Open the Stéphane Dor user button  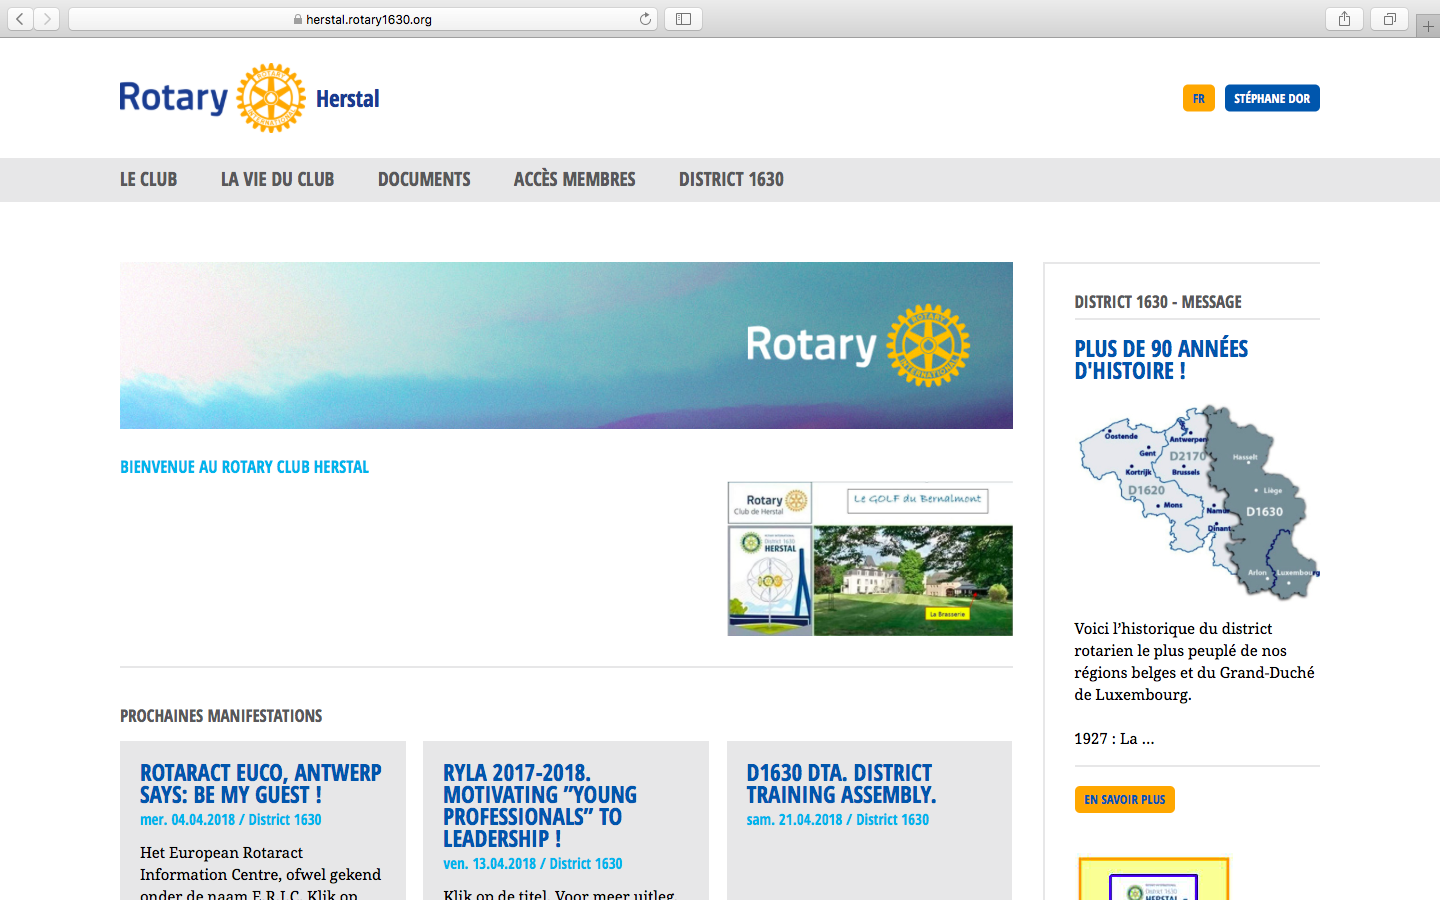[1272, 98]
